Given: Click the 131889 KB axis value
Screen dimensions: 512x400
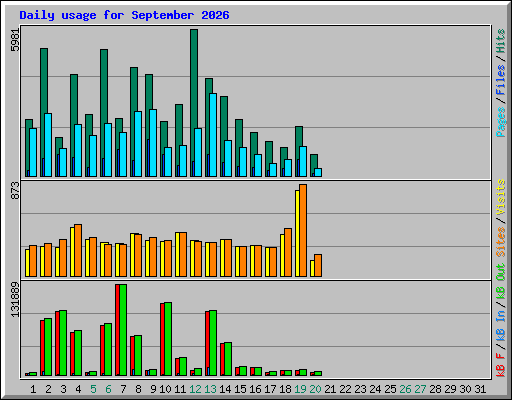Looking at the screenshot, I should [x=15, y=299].
